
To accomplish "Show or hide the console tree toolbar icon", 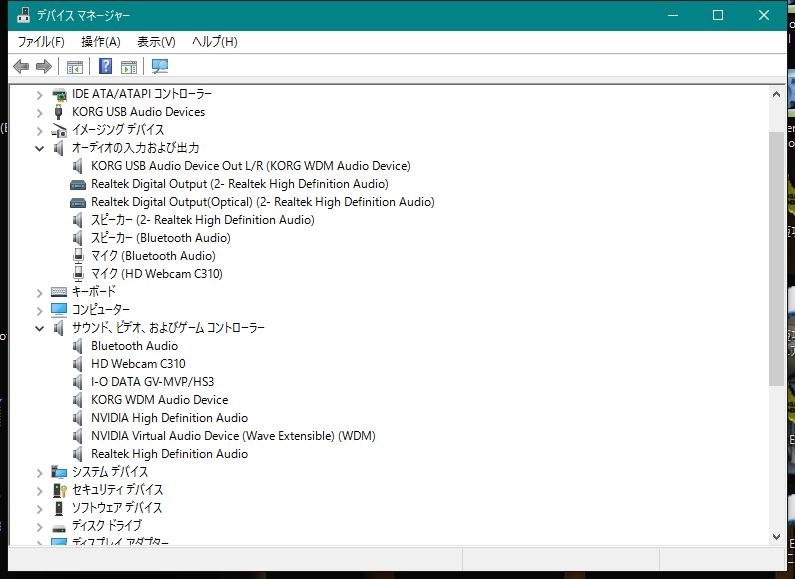I will coord(75,66).
